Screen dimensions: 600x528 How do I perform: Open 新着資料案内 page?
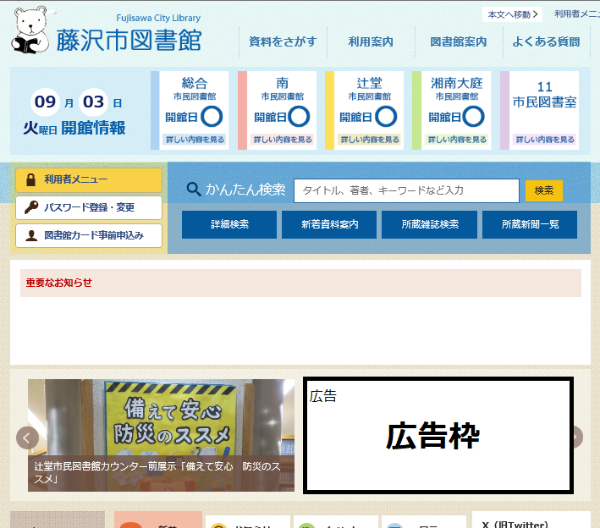[329, 225]
